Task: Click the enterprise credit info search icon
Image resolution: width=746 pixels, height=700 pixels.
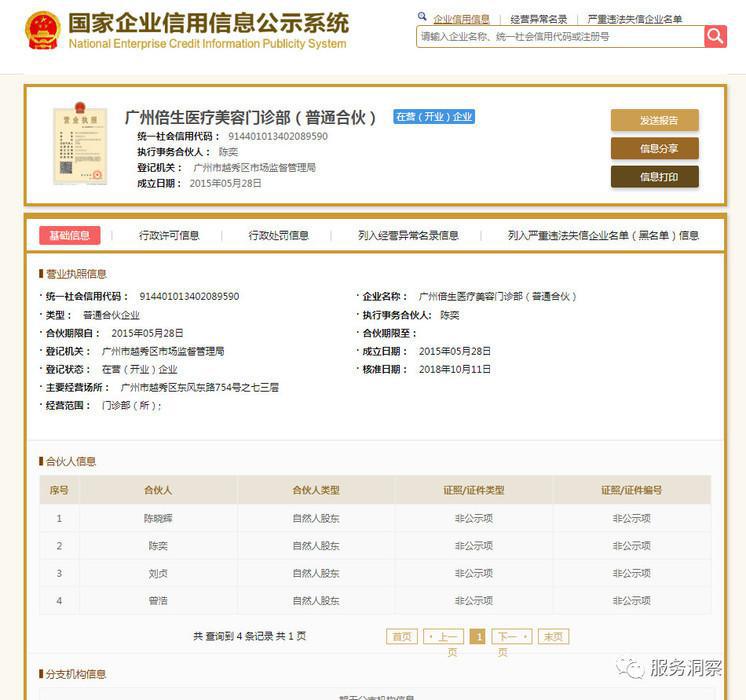Action: (423, 18)
